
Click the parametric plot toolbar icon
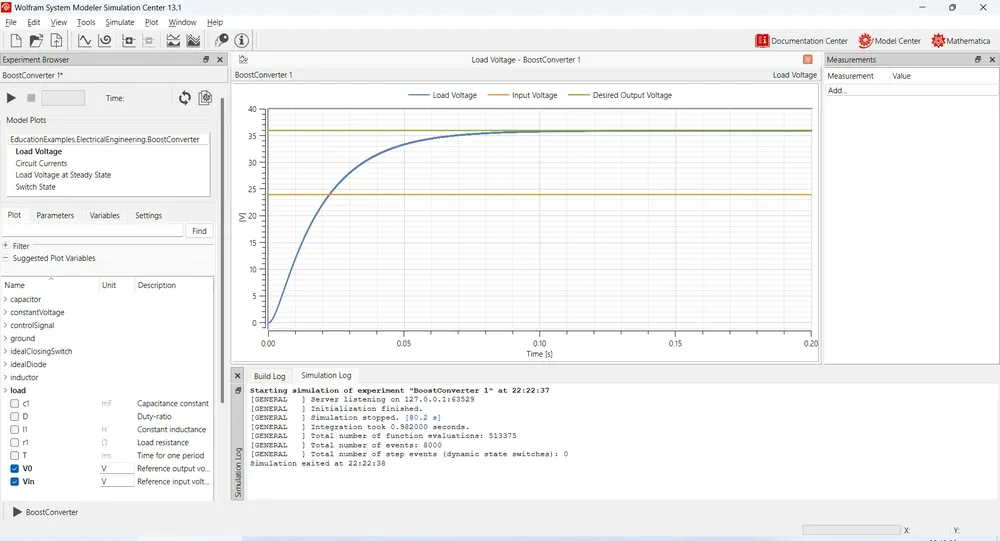pyautogui.click(x=105, y=41)
